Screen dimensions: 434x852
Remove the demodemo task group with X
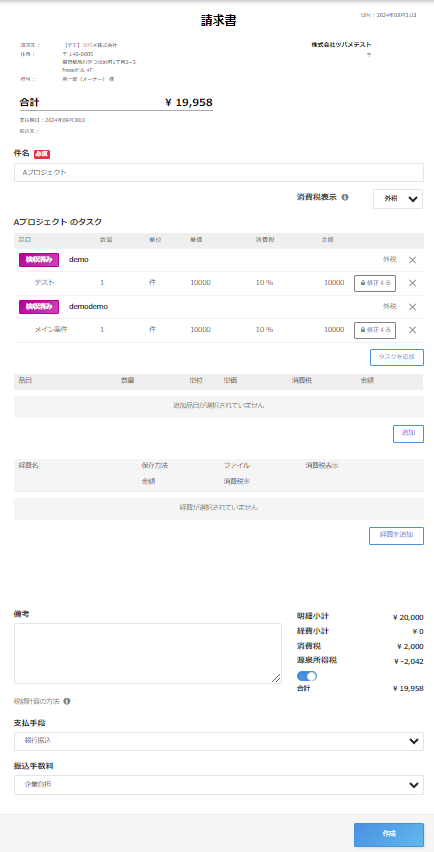point(412,306)
